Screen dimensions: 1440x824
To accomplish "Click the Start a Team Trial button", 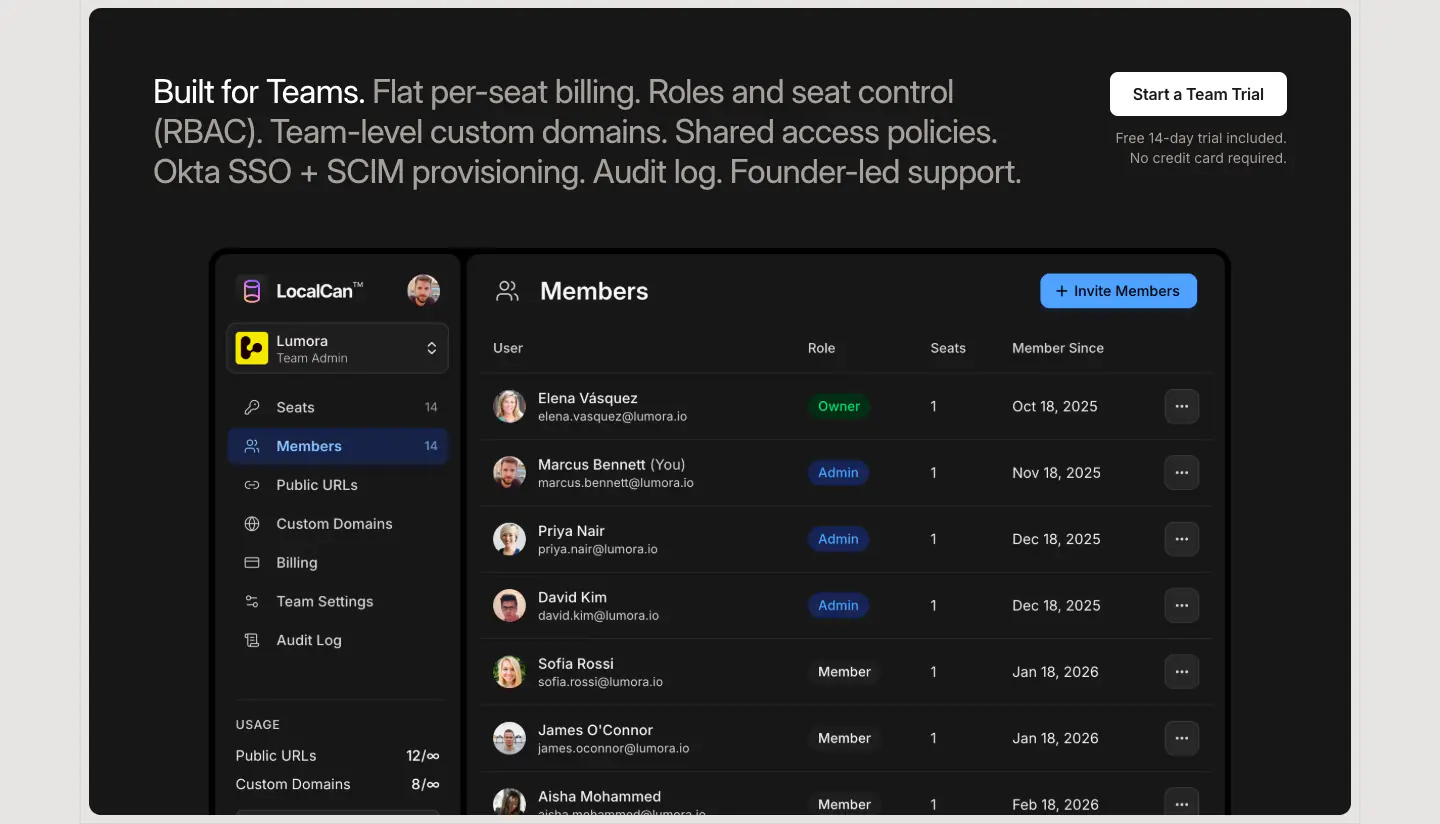I will tap(1198, 94).
